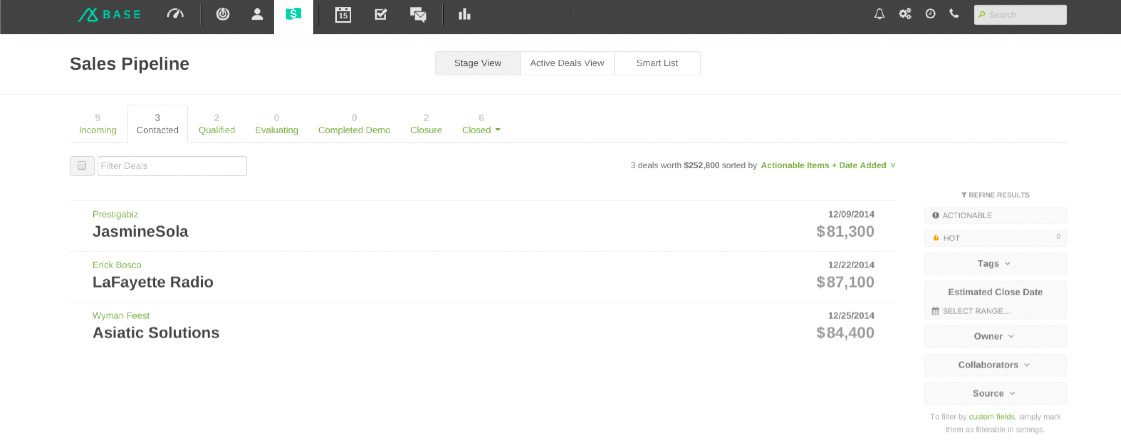Open the contacts person icon

pyautogui.click(x=257, y=14)
